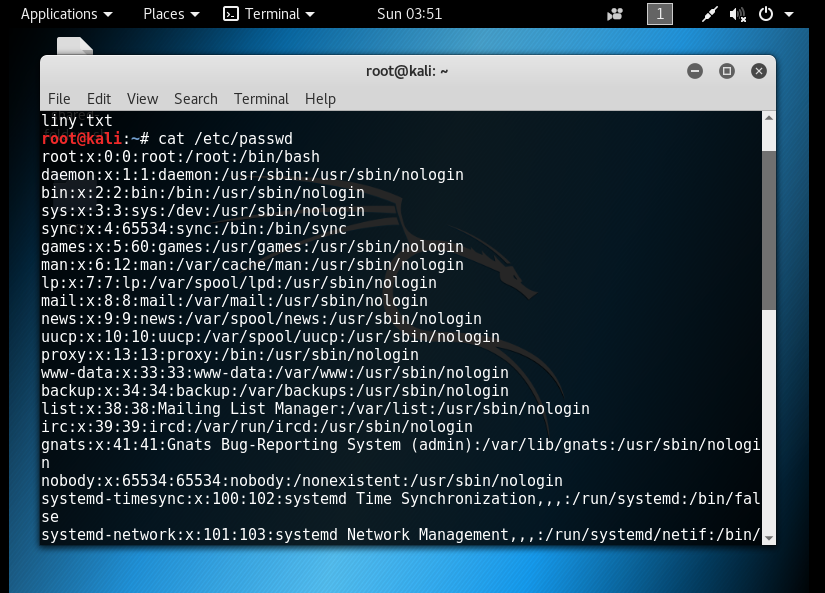Click the network connection icon
Screen dimensions: 825x593
point(709,14)
